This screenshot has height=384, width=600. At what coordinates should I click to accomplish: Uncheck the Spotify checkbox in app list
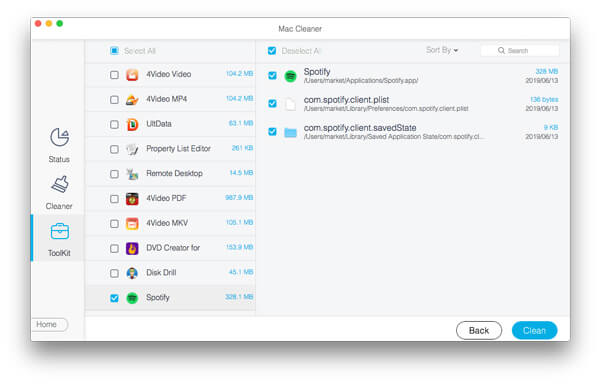click(114, 298)
